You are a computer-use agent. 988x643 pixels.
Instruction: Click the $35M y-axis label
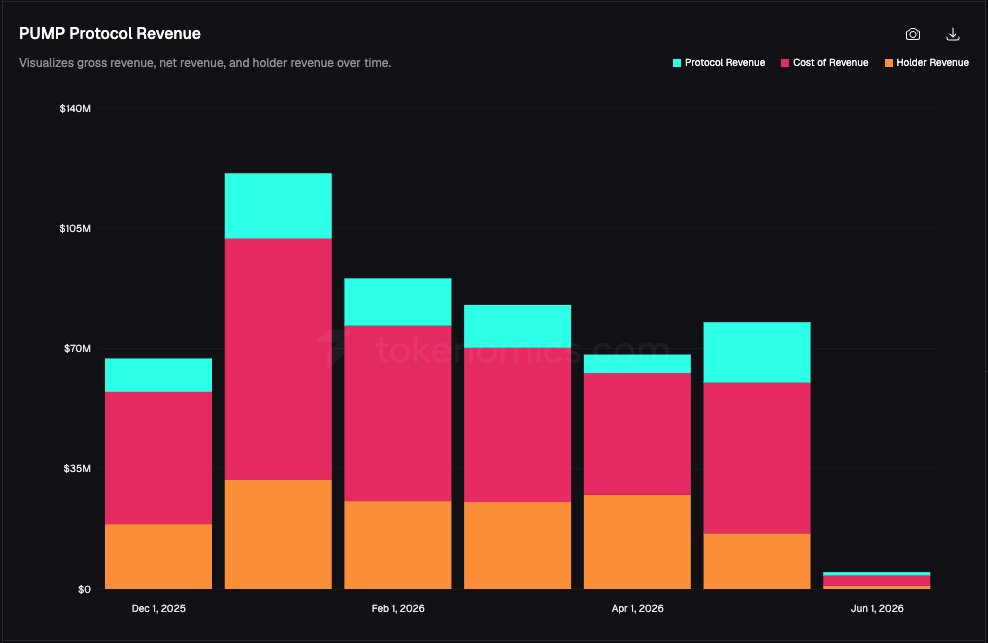pos(77,468)
